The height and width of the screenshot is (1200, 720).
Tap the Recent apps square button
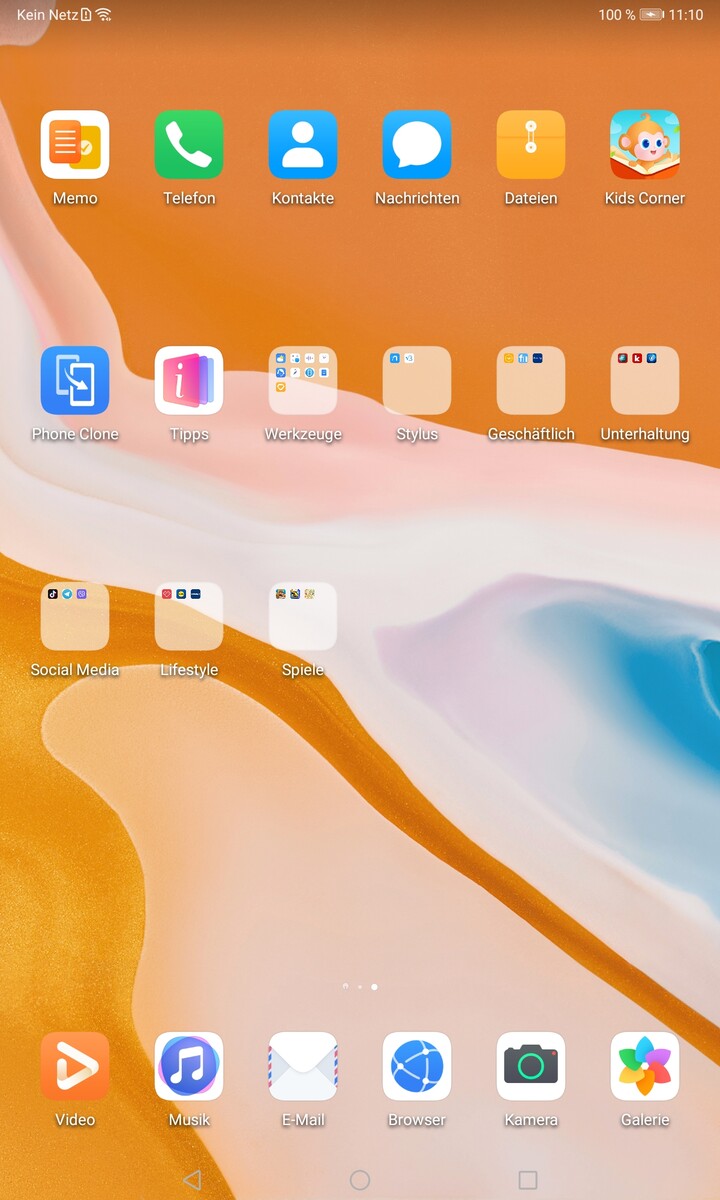pos(528,1180)
